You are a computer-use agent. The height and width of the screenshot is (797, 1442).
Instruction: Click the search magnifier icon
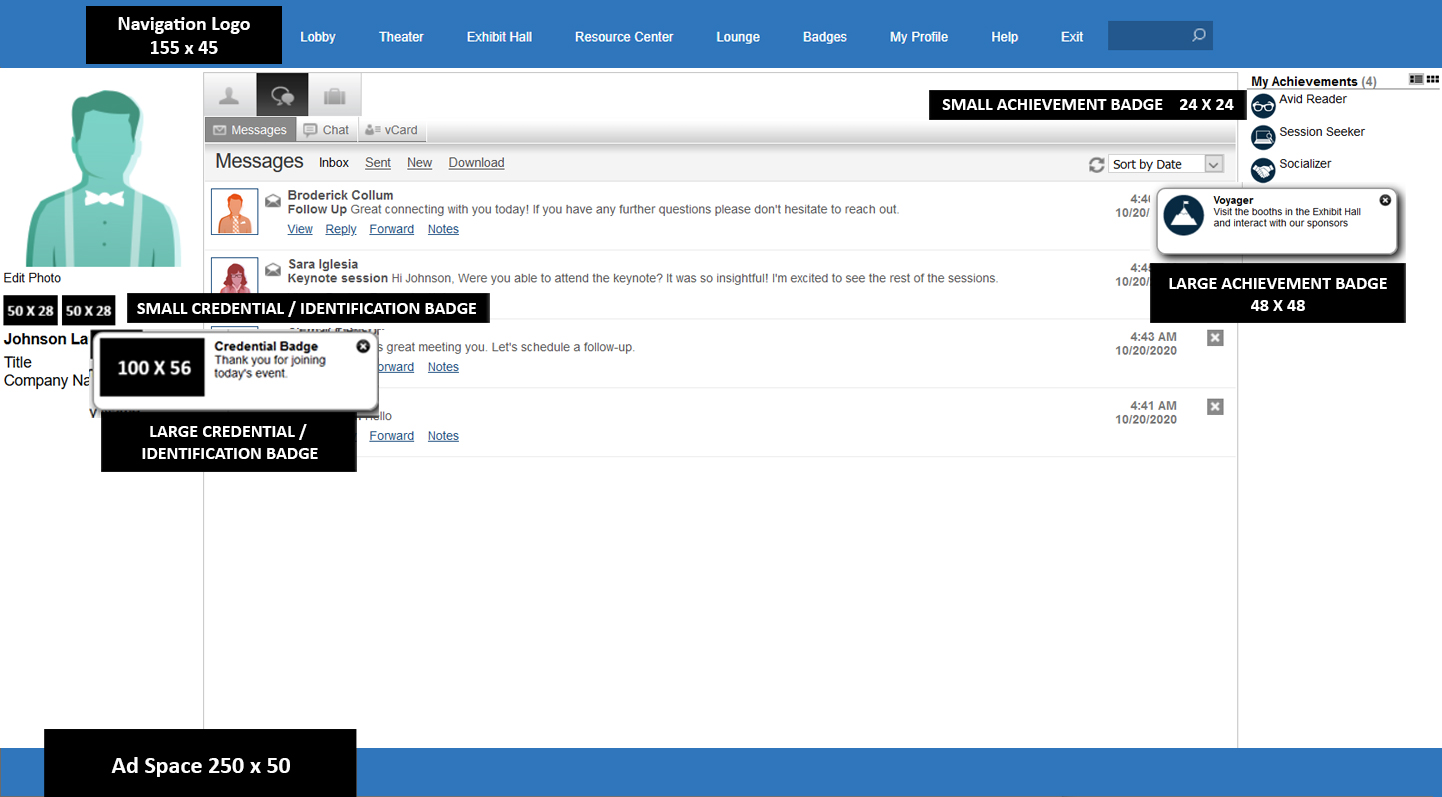[x=1199, y=35]
